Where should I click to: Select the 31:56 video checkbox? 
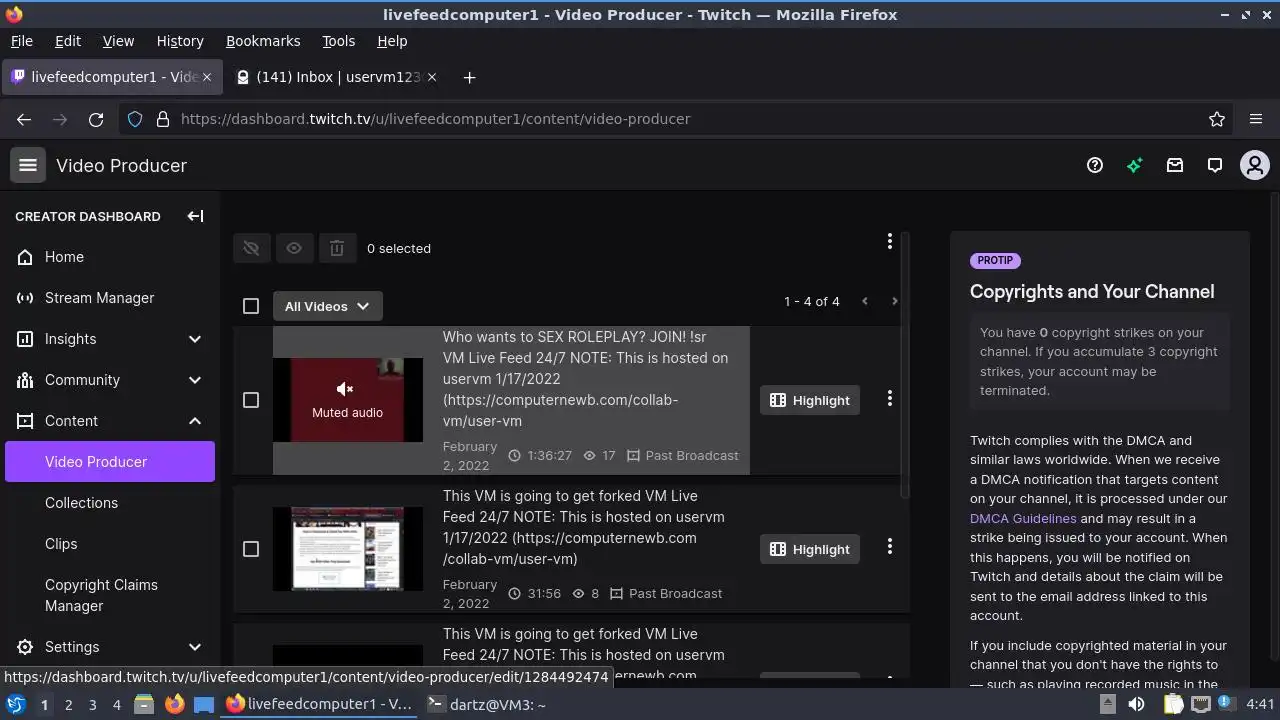point(251,549)
